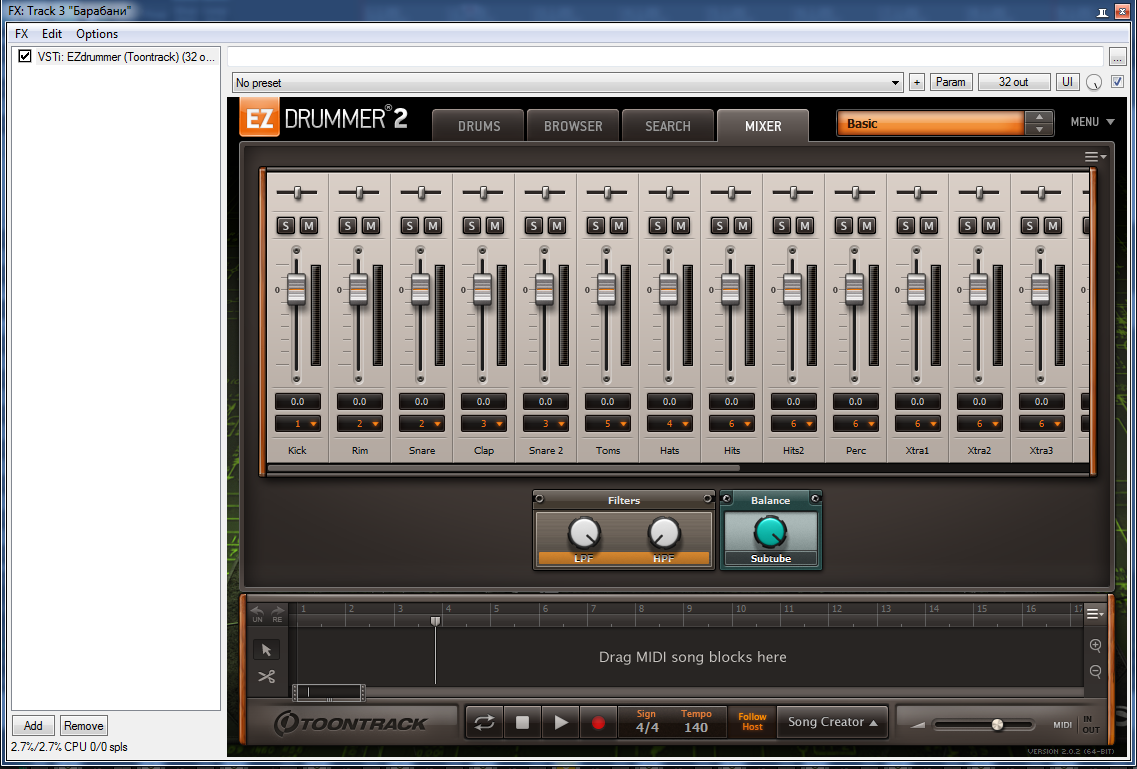Click the Kick channel volume fader
This screenshot has width=1137, height=769.
(297, 288)
